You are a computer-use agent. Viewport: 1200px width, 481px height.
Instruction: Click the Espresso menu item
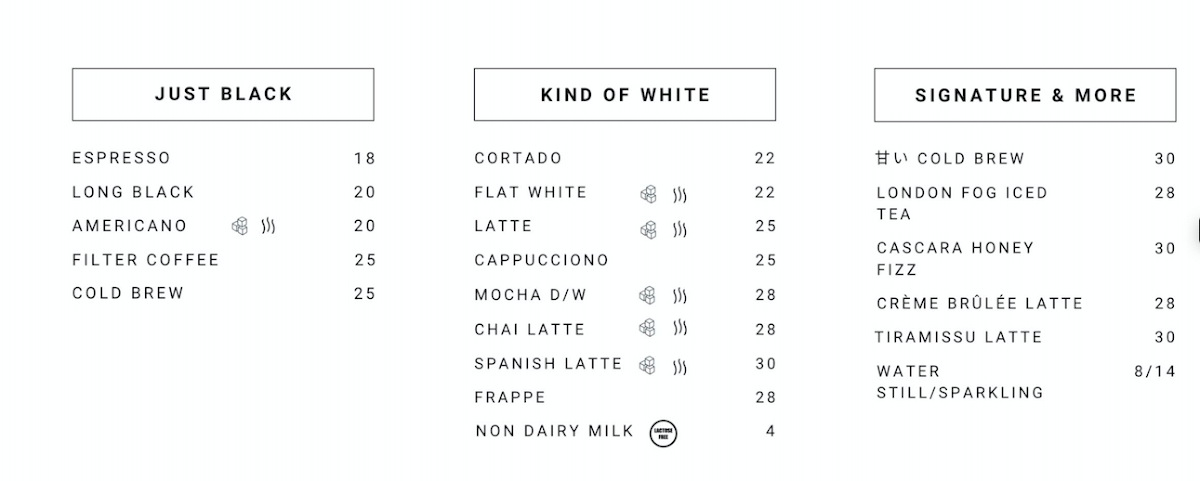click(122, 158)
